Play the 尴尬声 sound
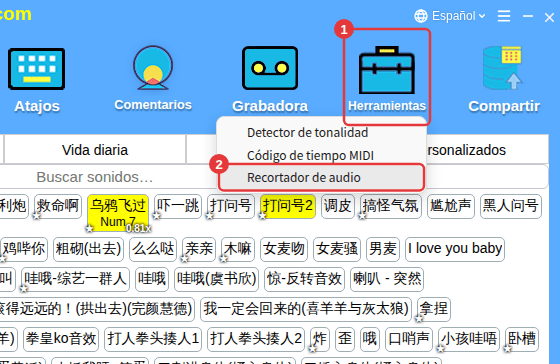The image size is (560, 364). (x=451, y=206)
